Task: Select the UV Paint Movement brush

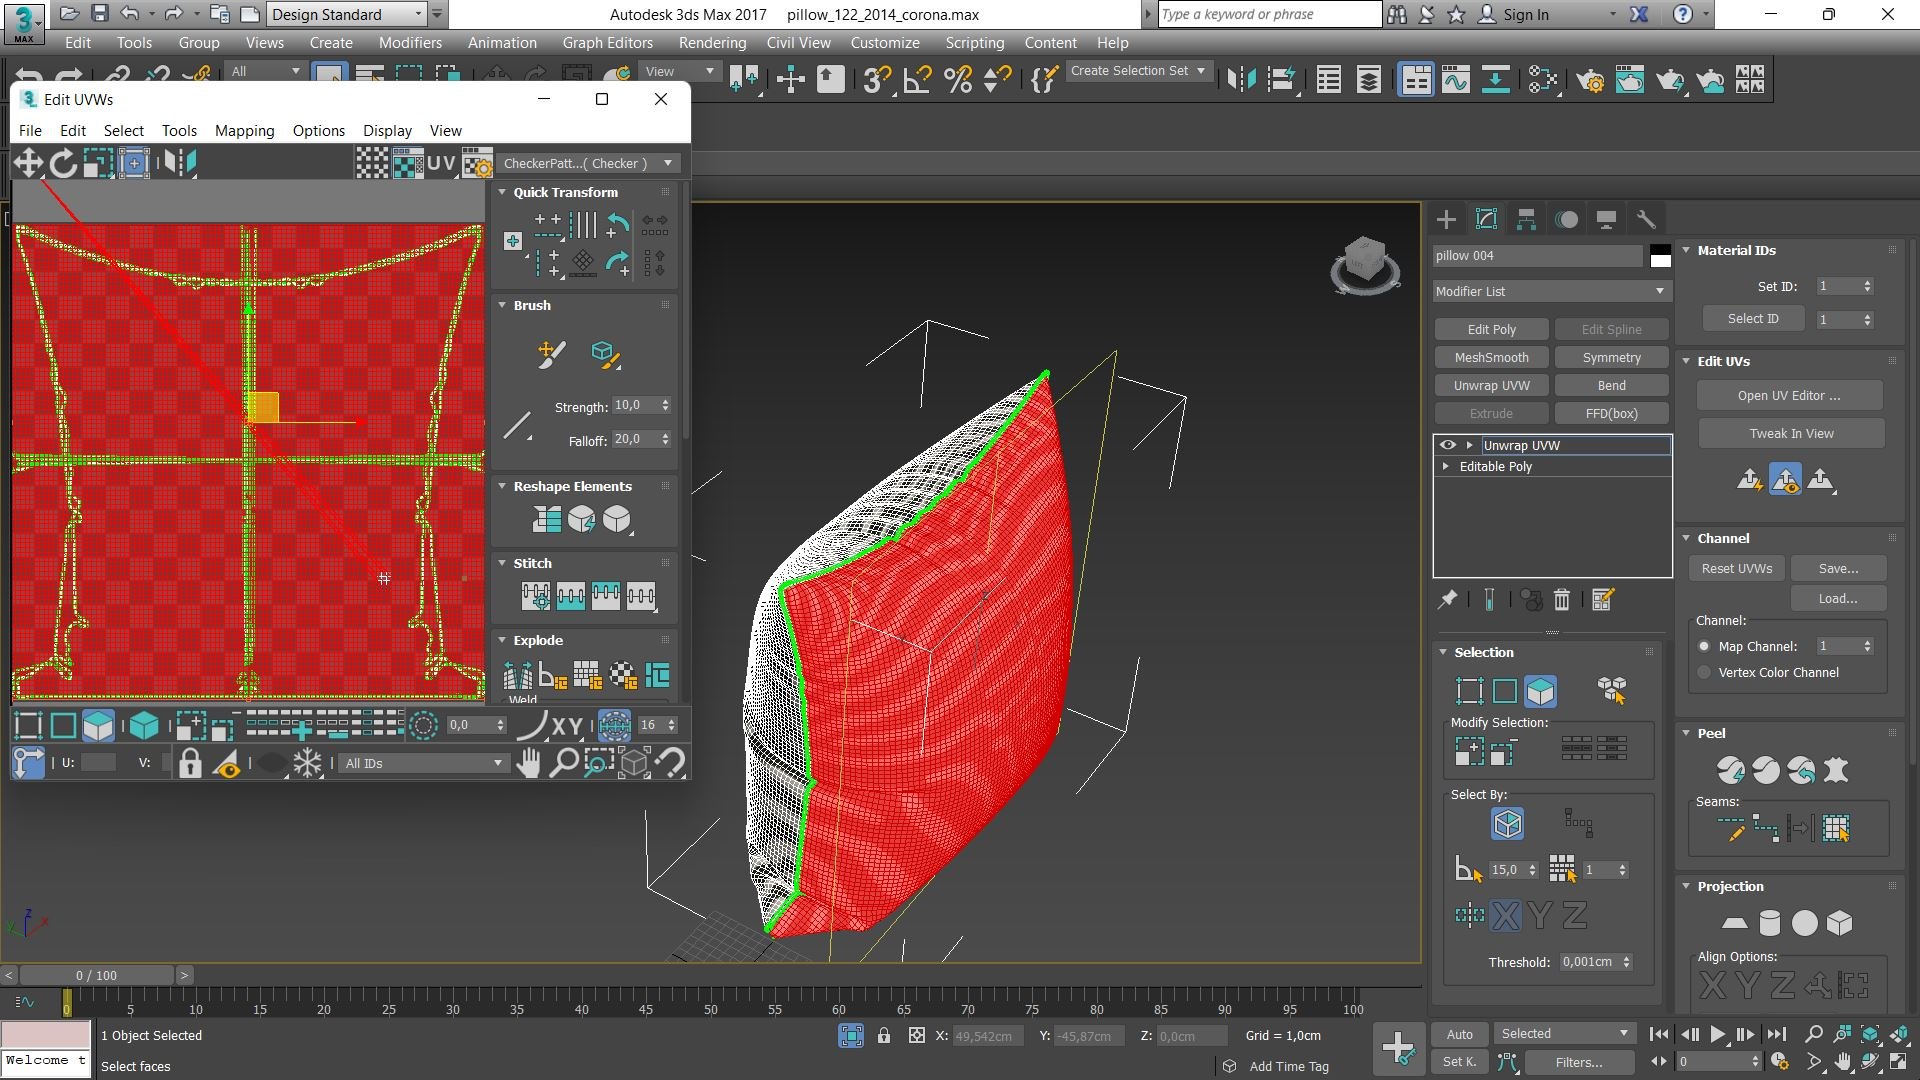Action: pyautogui.click(x=551, y=354)
